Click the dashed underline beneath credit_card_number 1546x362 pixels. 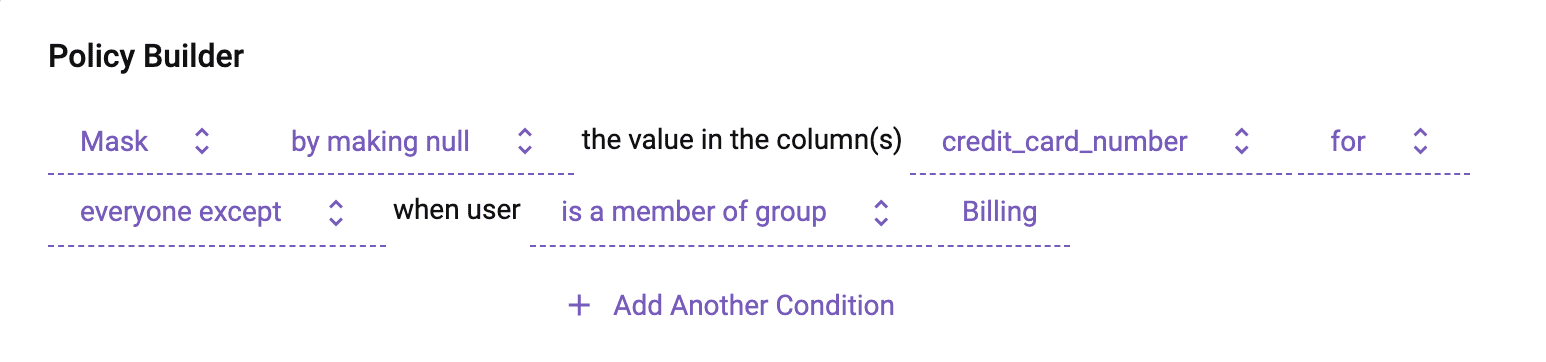coord(1103,174)
